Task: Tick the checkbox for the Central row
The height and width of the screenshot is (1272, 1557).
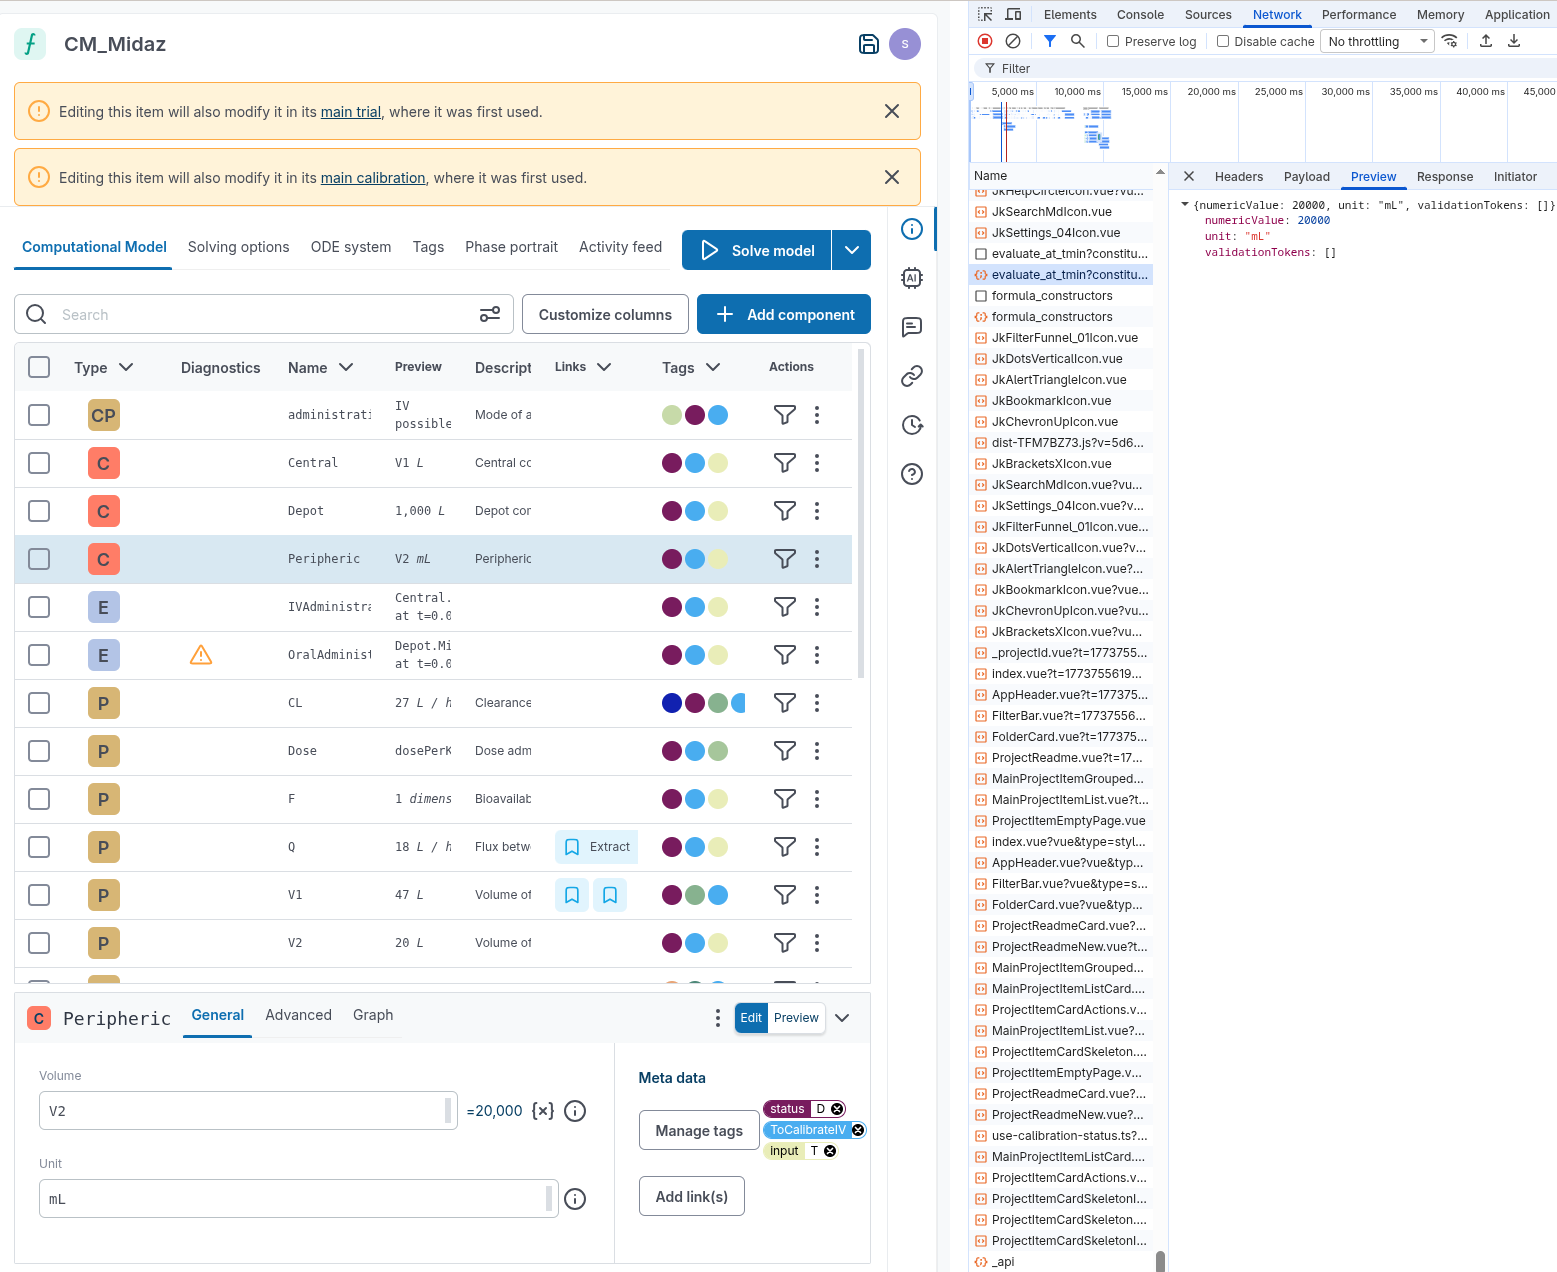Action: pos(39,463)
